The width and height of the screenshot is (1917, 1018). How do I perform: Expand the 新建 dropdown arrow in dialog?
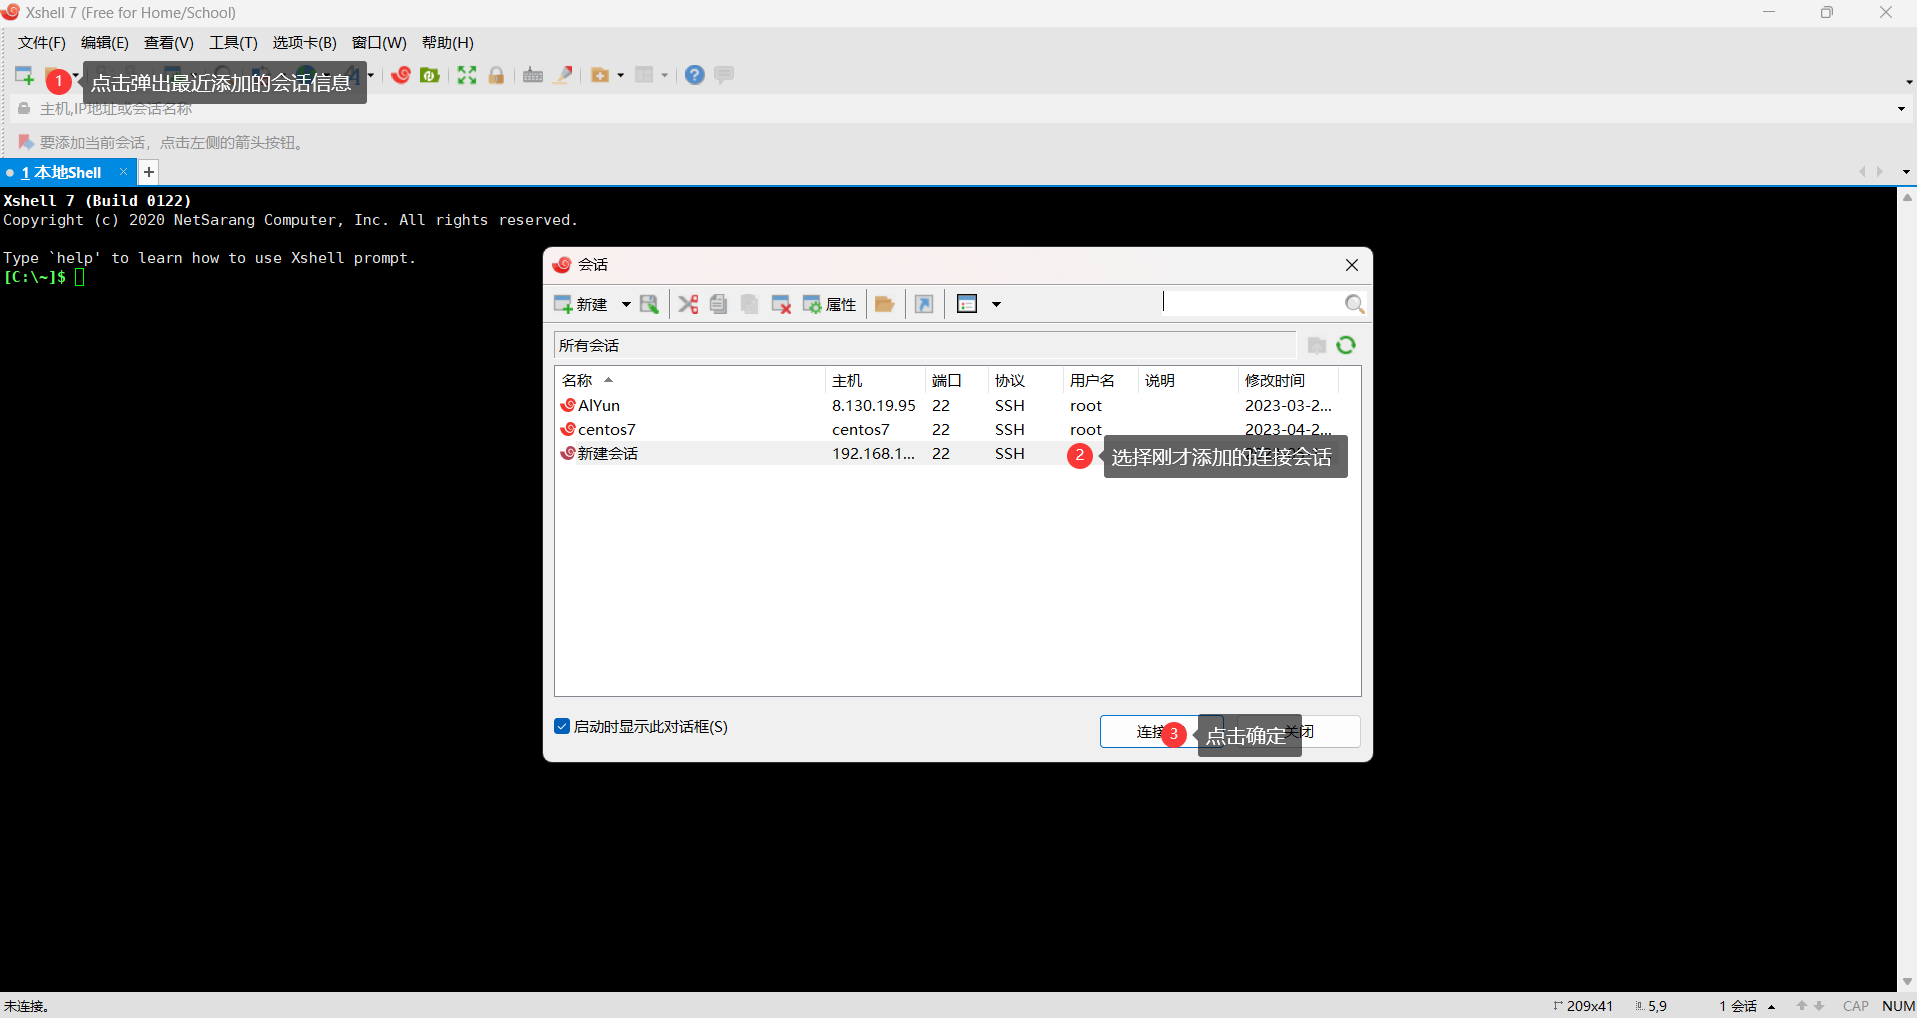pyautogui.click(x=626, y=304)
